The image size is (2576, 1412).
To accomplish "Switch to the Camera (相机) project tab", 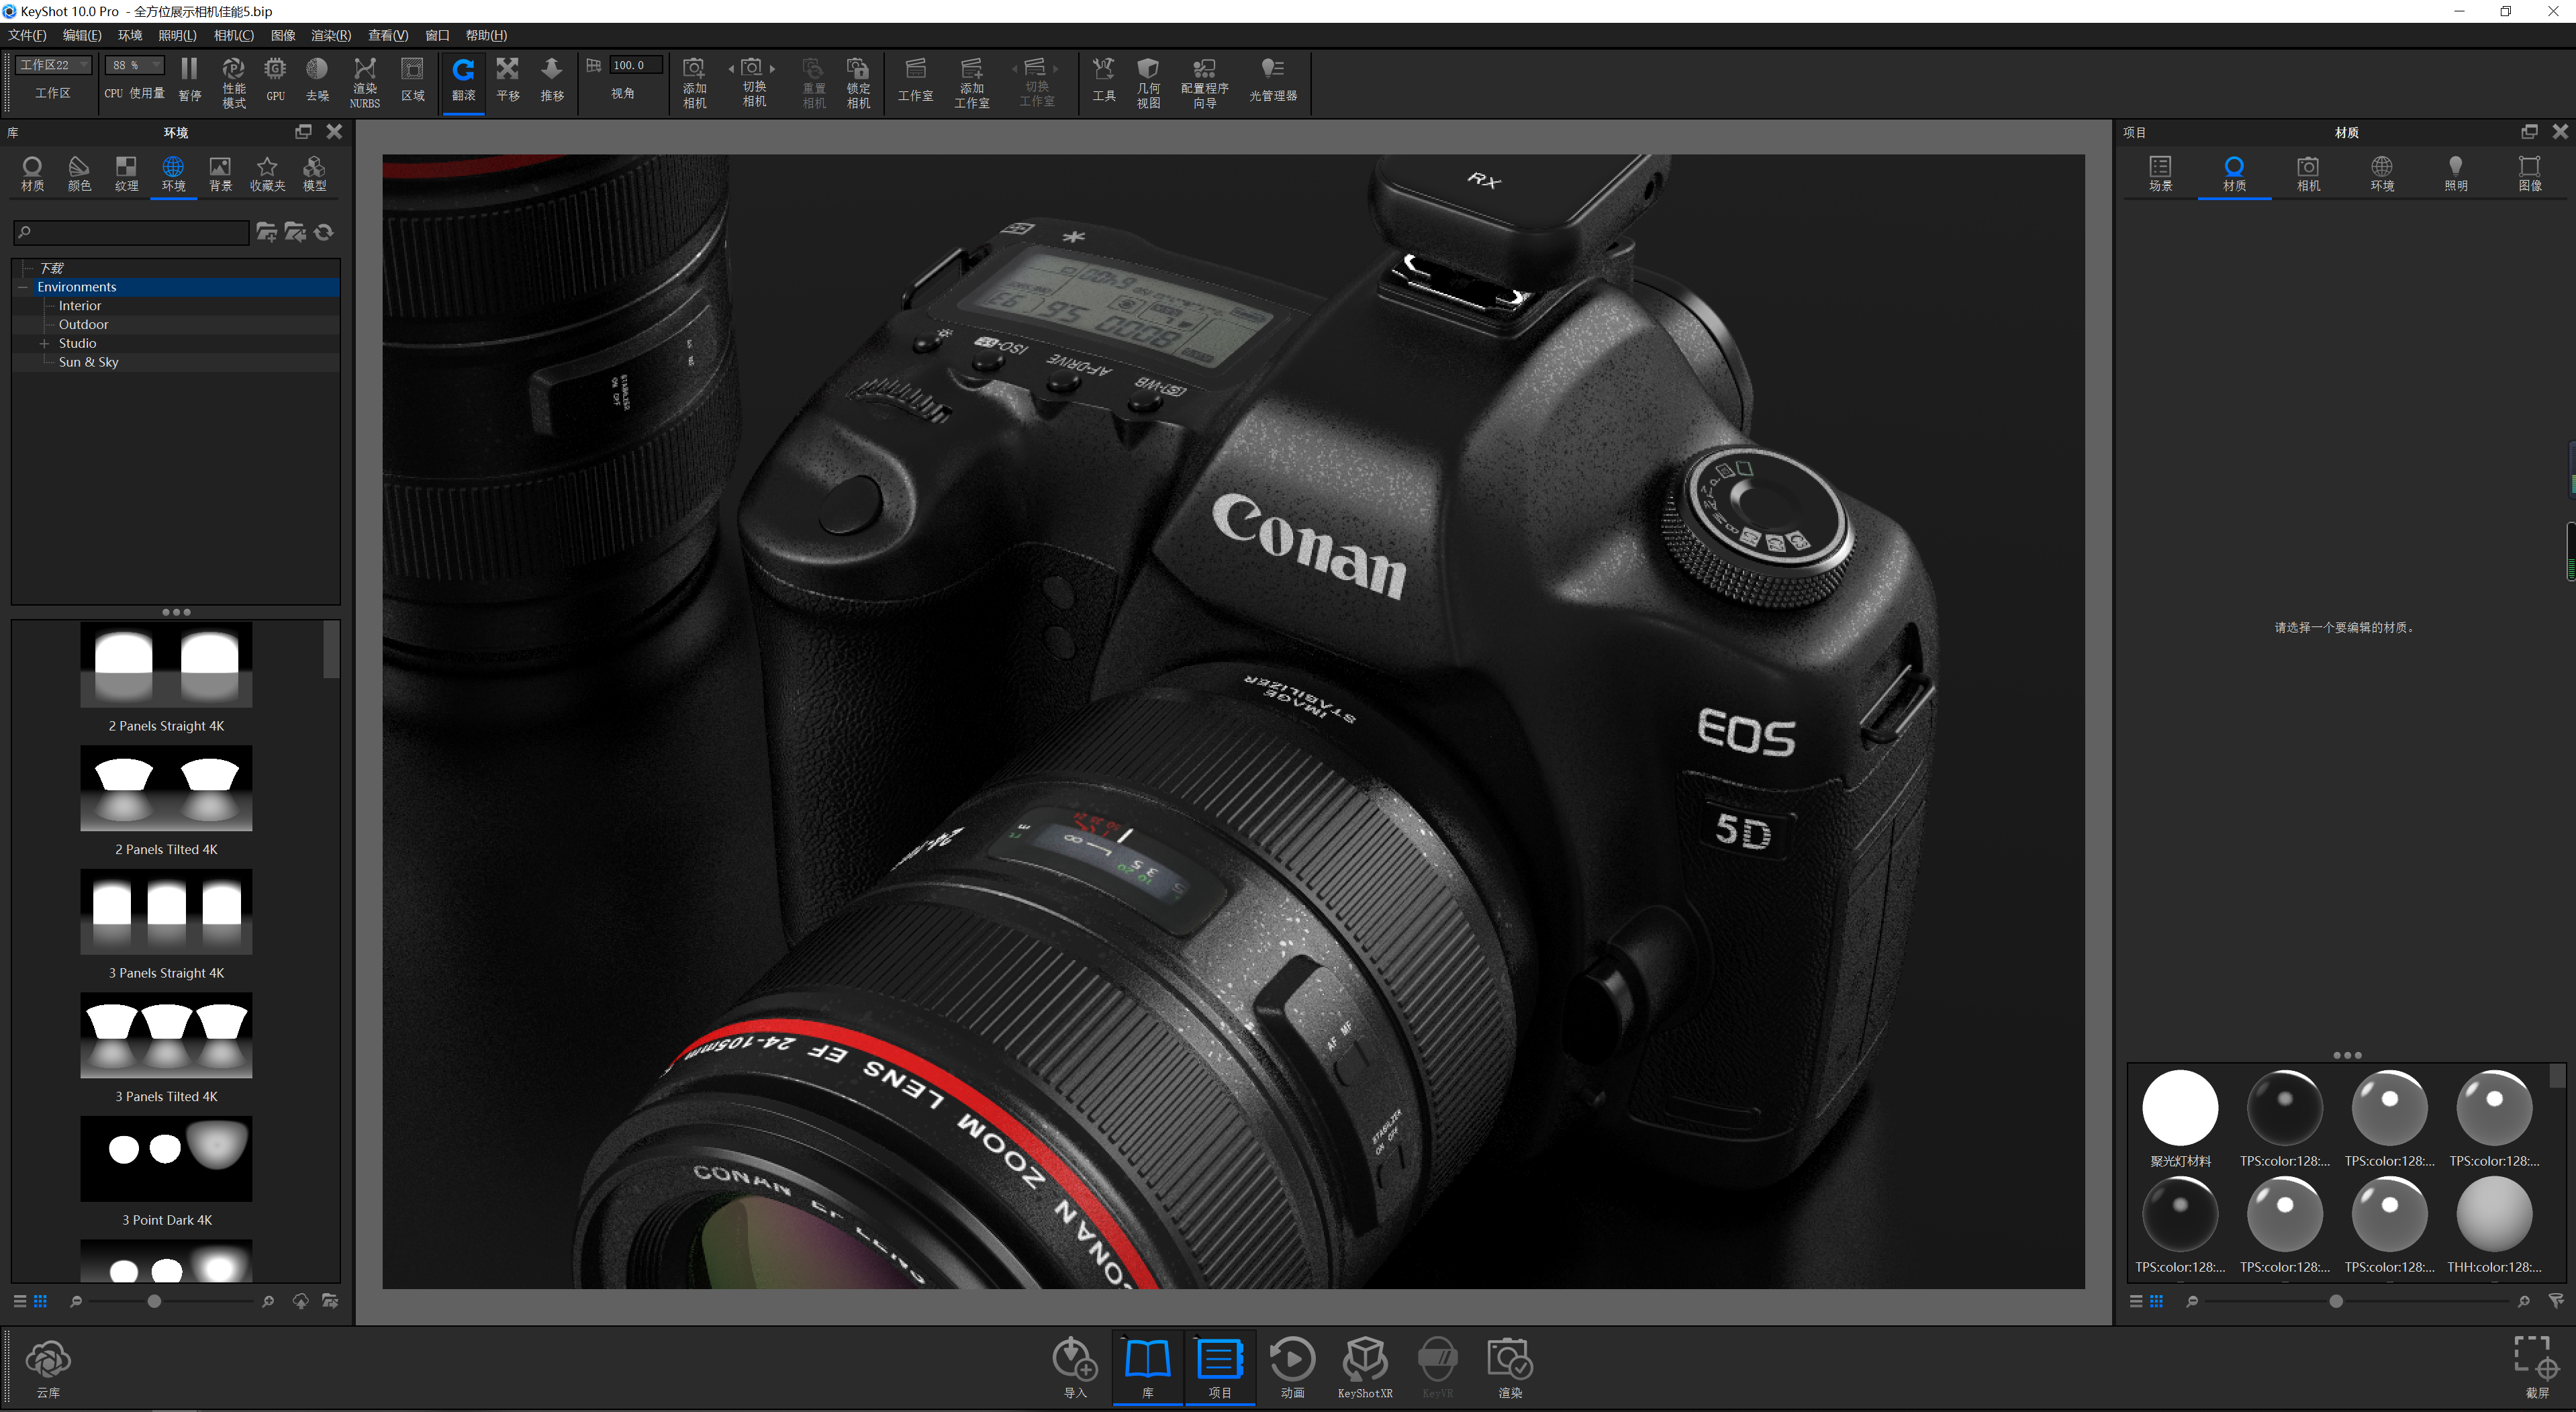I will point(2308,174).
